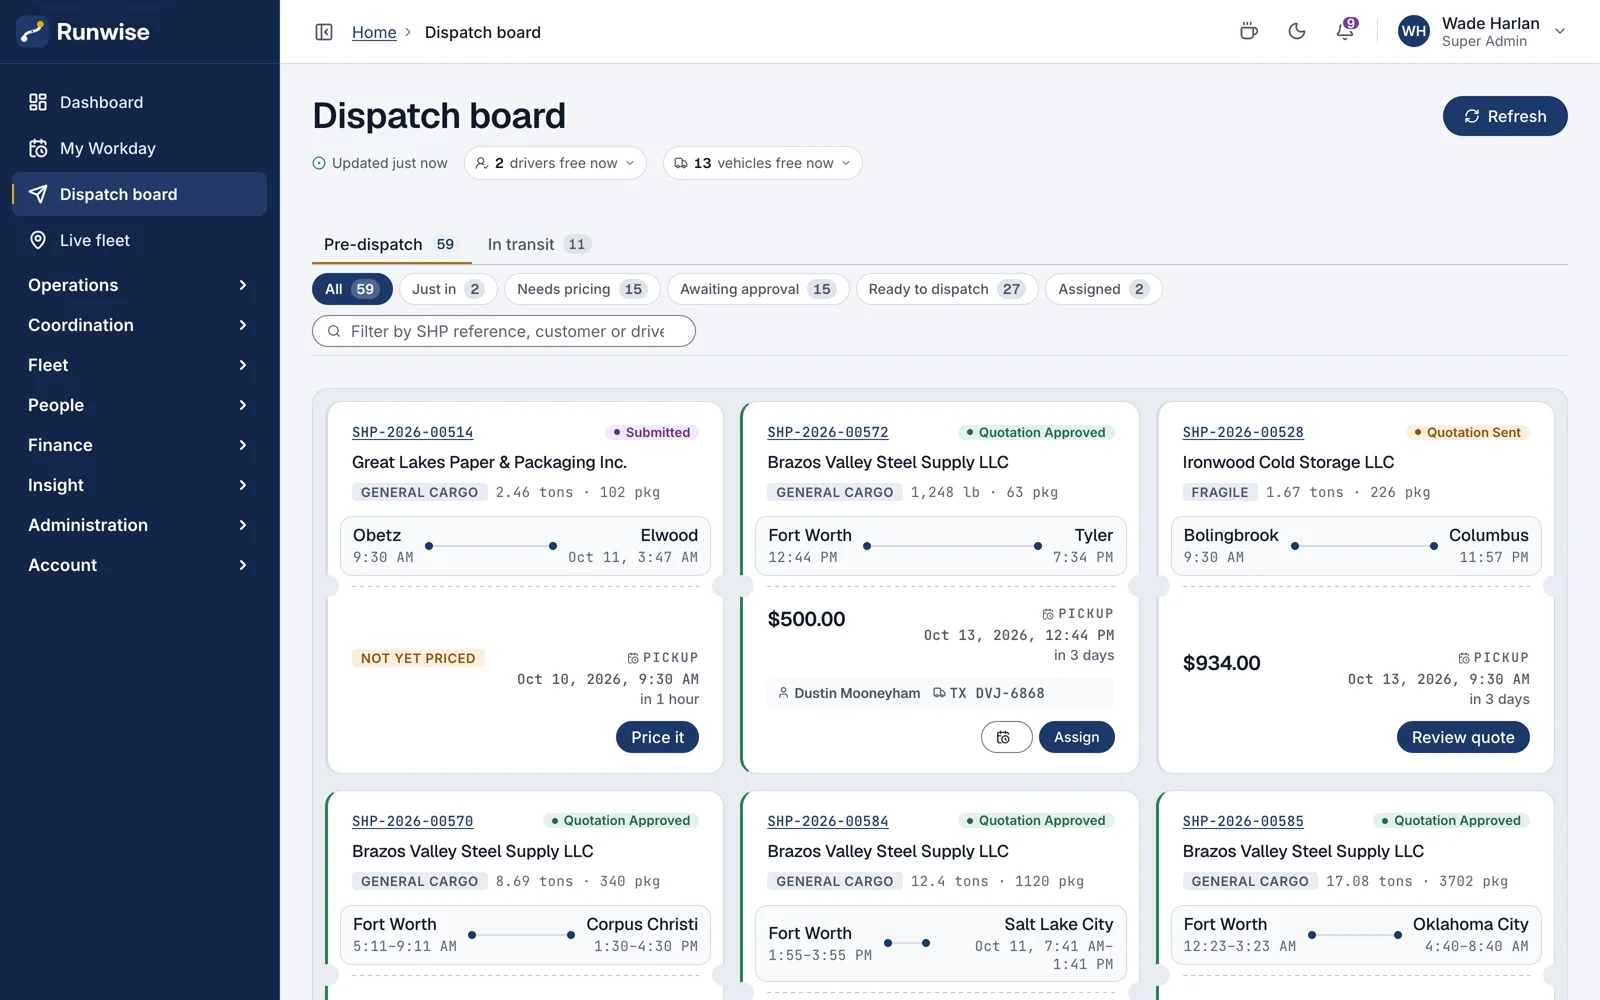The width and height of the screenshot is (1600, 1000).
Task: Click the Updated just now clock icon
Action: (319, 163)
